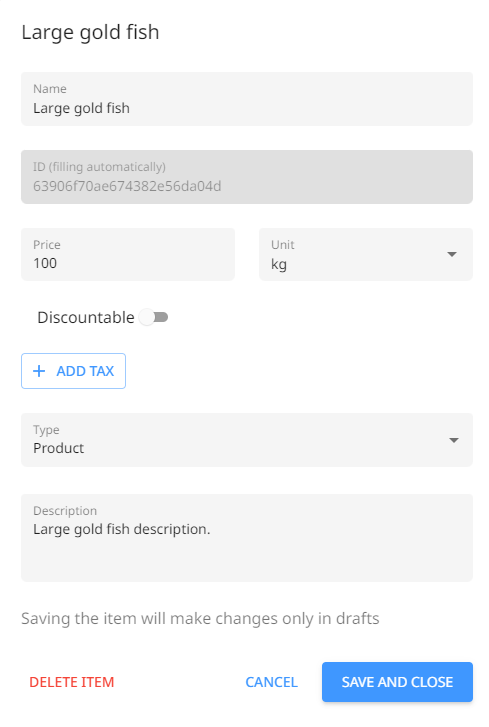Open the Unit dropdown showing kg
This screenshot has height=727, width=489.
click(366, 254)
